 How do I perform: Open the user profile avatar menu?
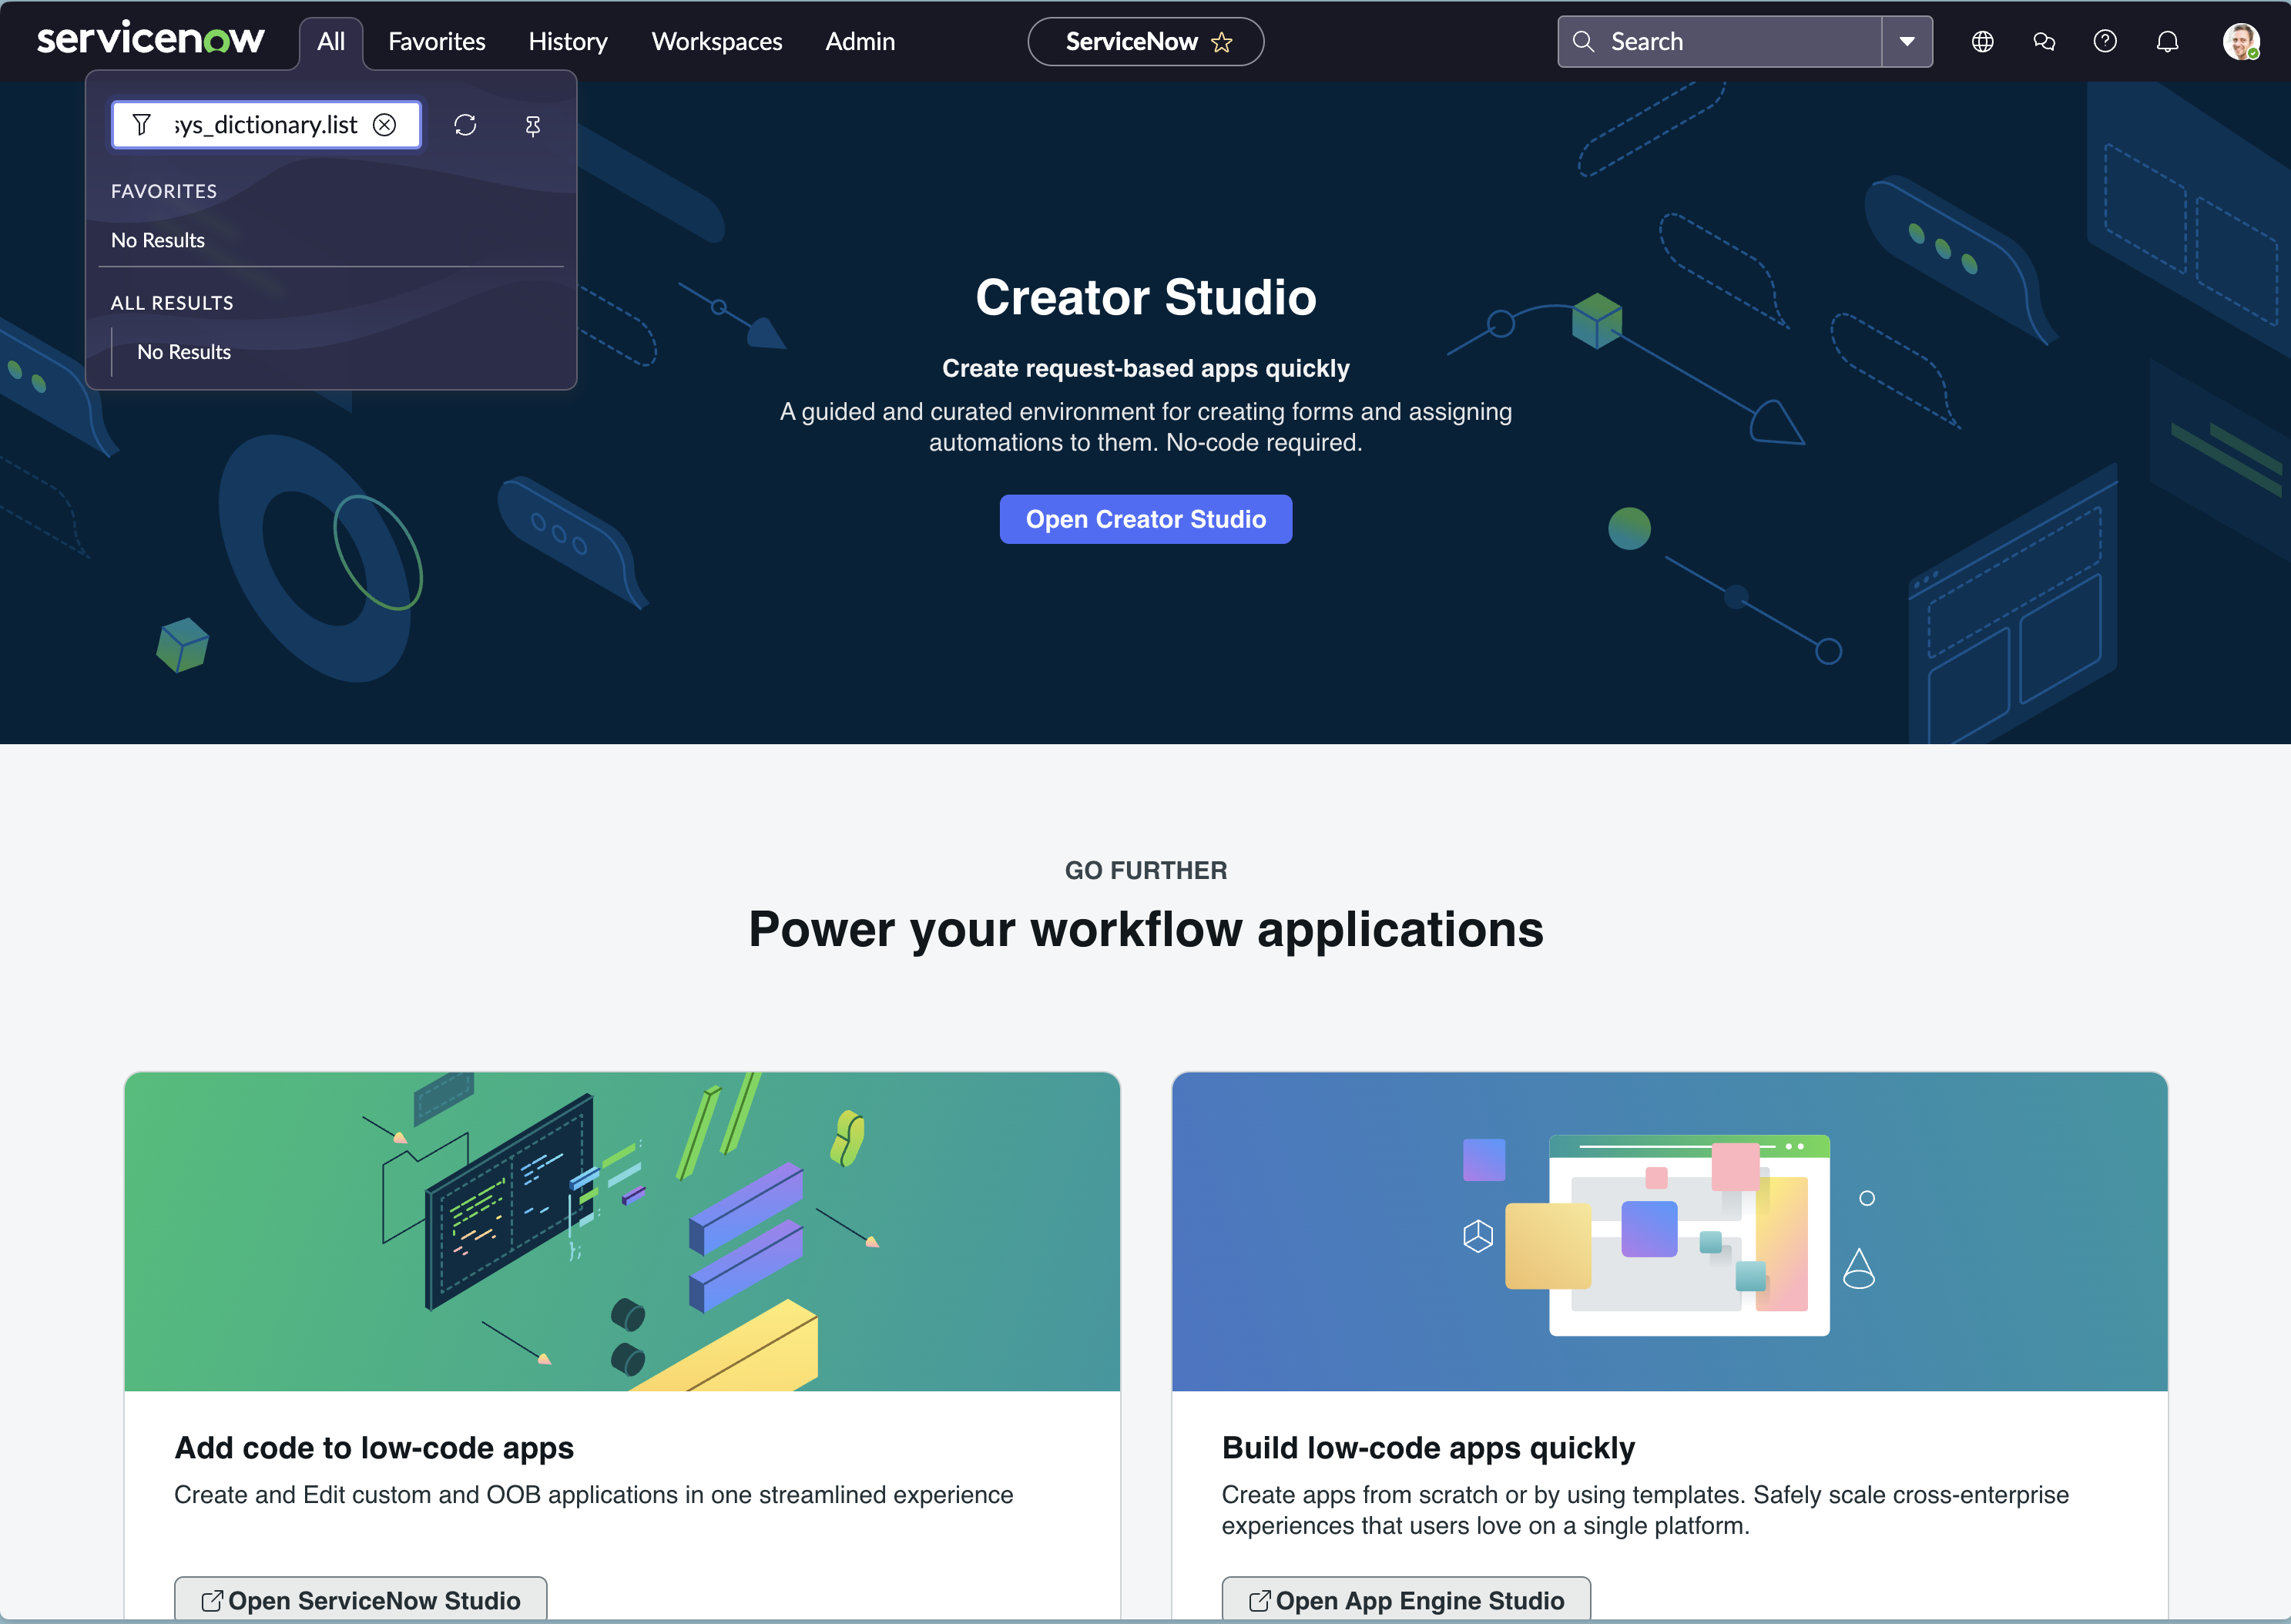(2240, 42)
